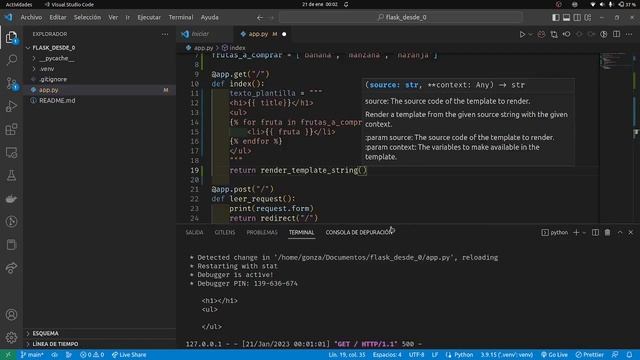Open Remote Explorer view
This screenshot has height=360, width=640.
[11, 153]
